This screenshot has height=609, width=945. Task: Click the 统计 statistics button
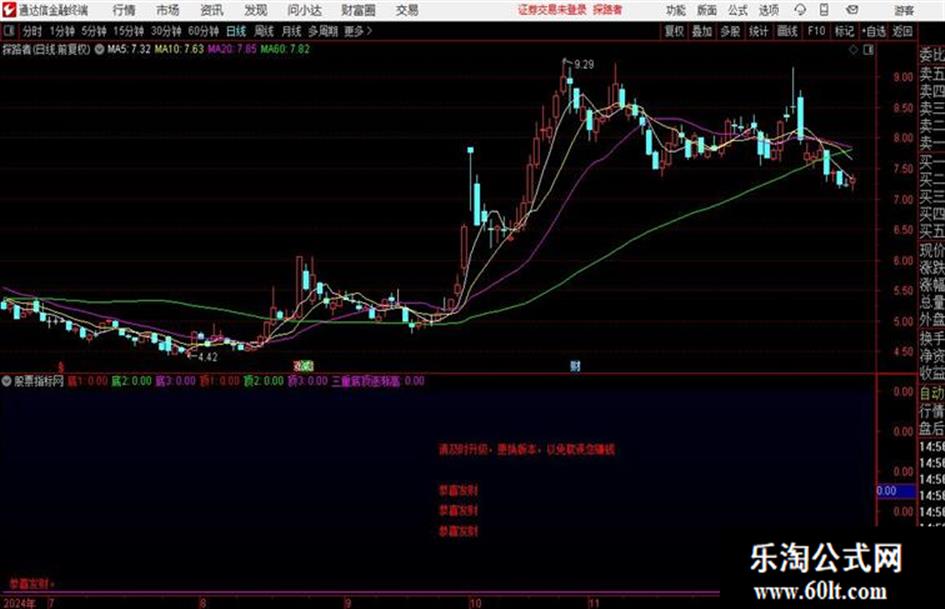(758, 31)
